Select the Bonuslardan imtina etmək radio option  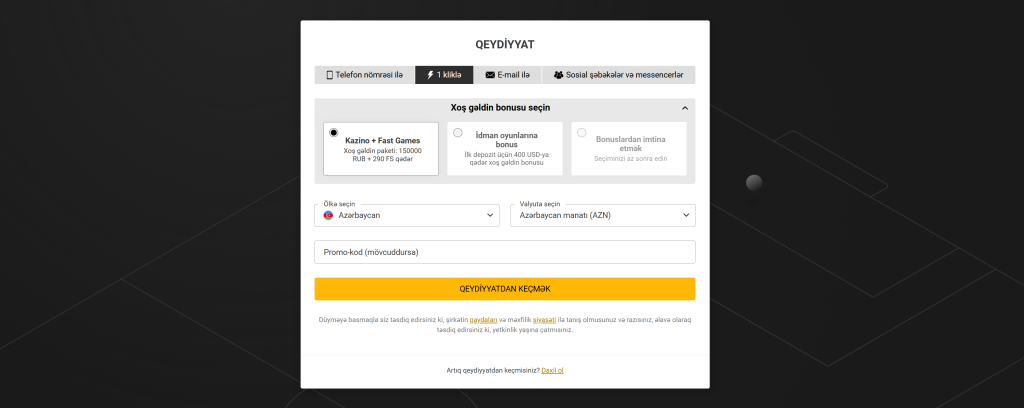582,132
